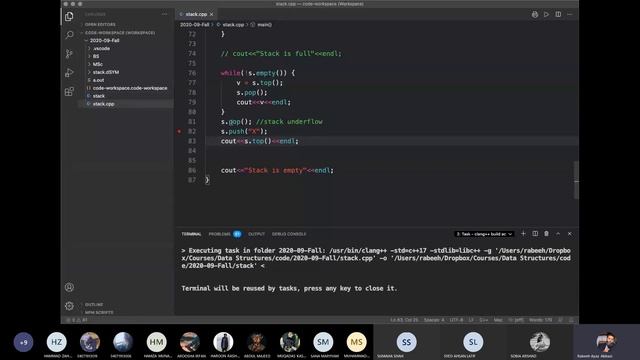Click code line 83 cout s.top()
This screenshot has width=640, height=360.
[260, 141]
